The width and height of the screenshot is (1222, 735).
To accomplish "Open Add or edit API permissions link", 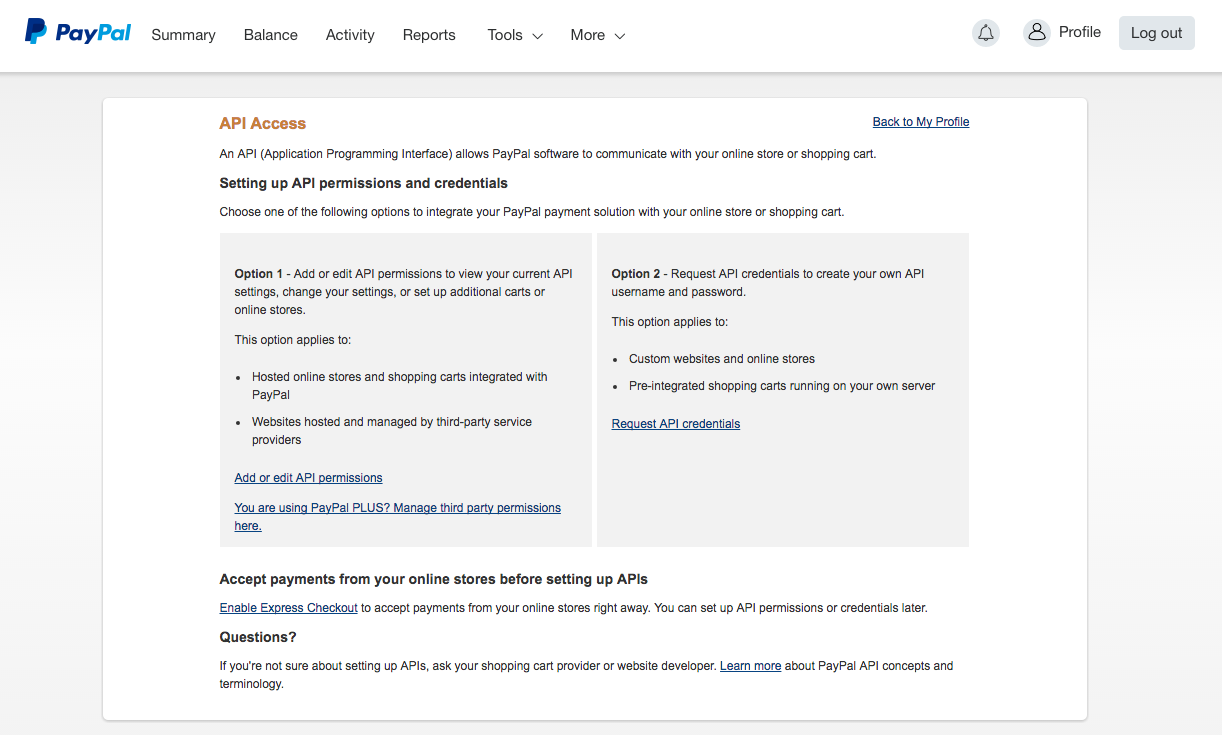I will click(x=308, y=478).
